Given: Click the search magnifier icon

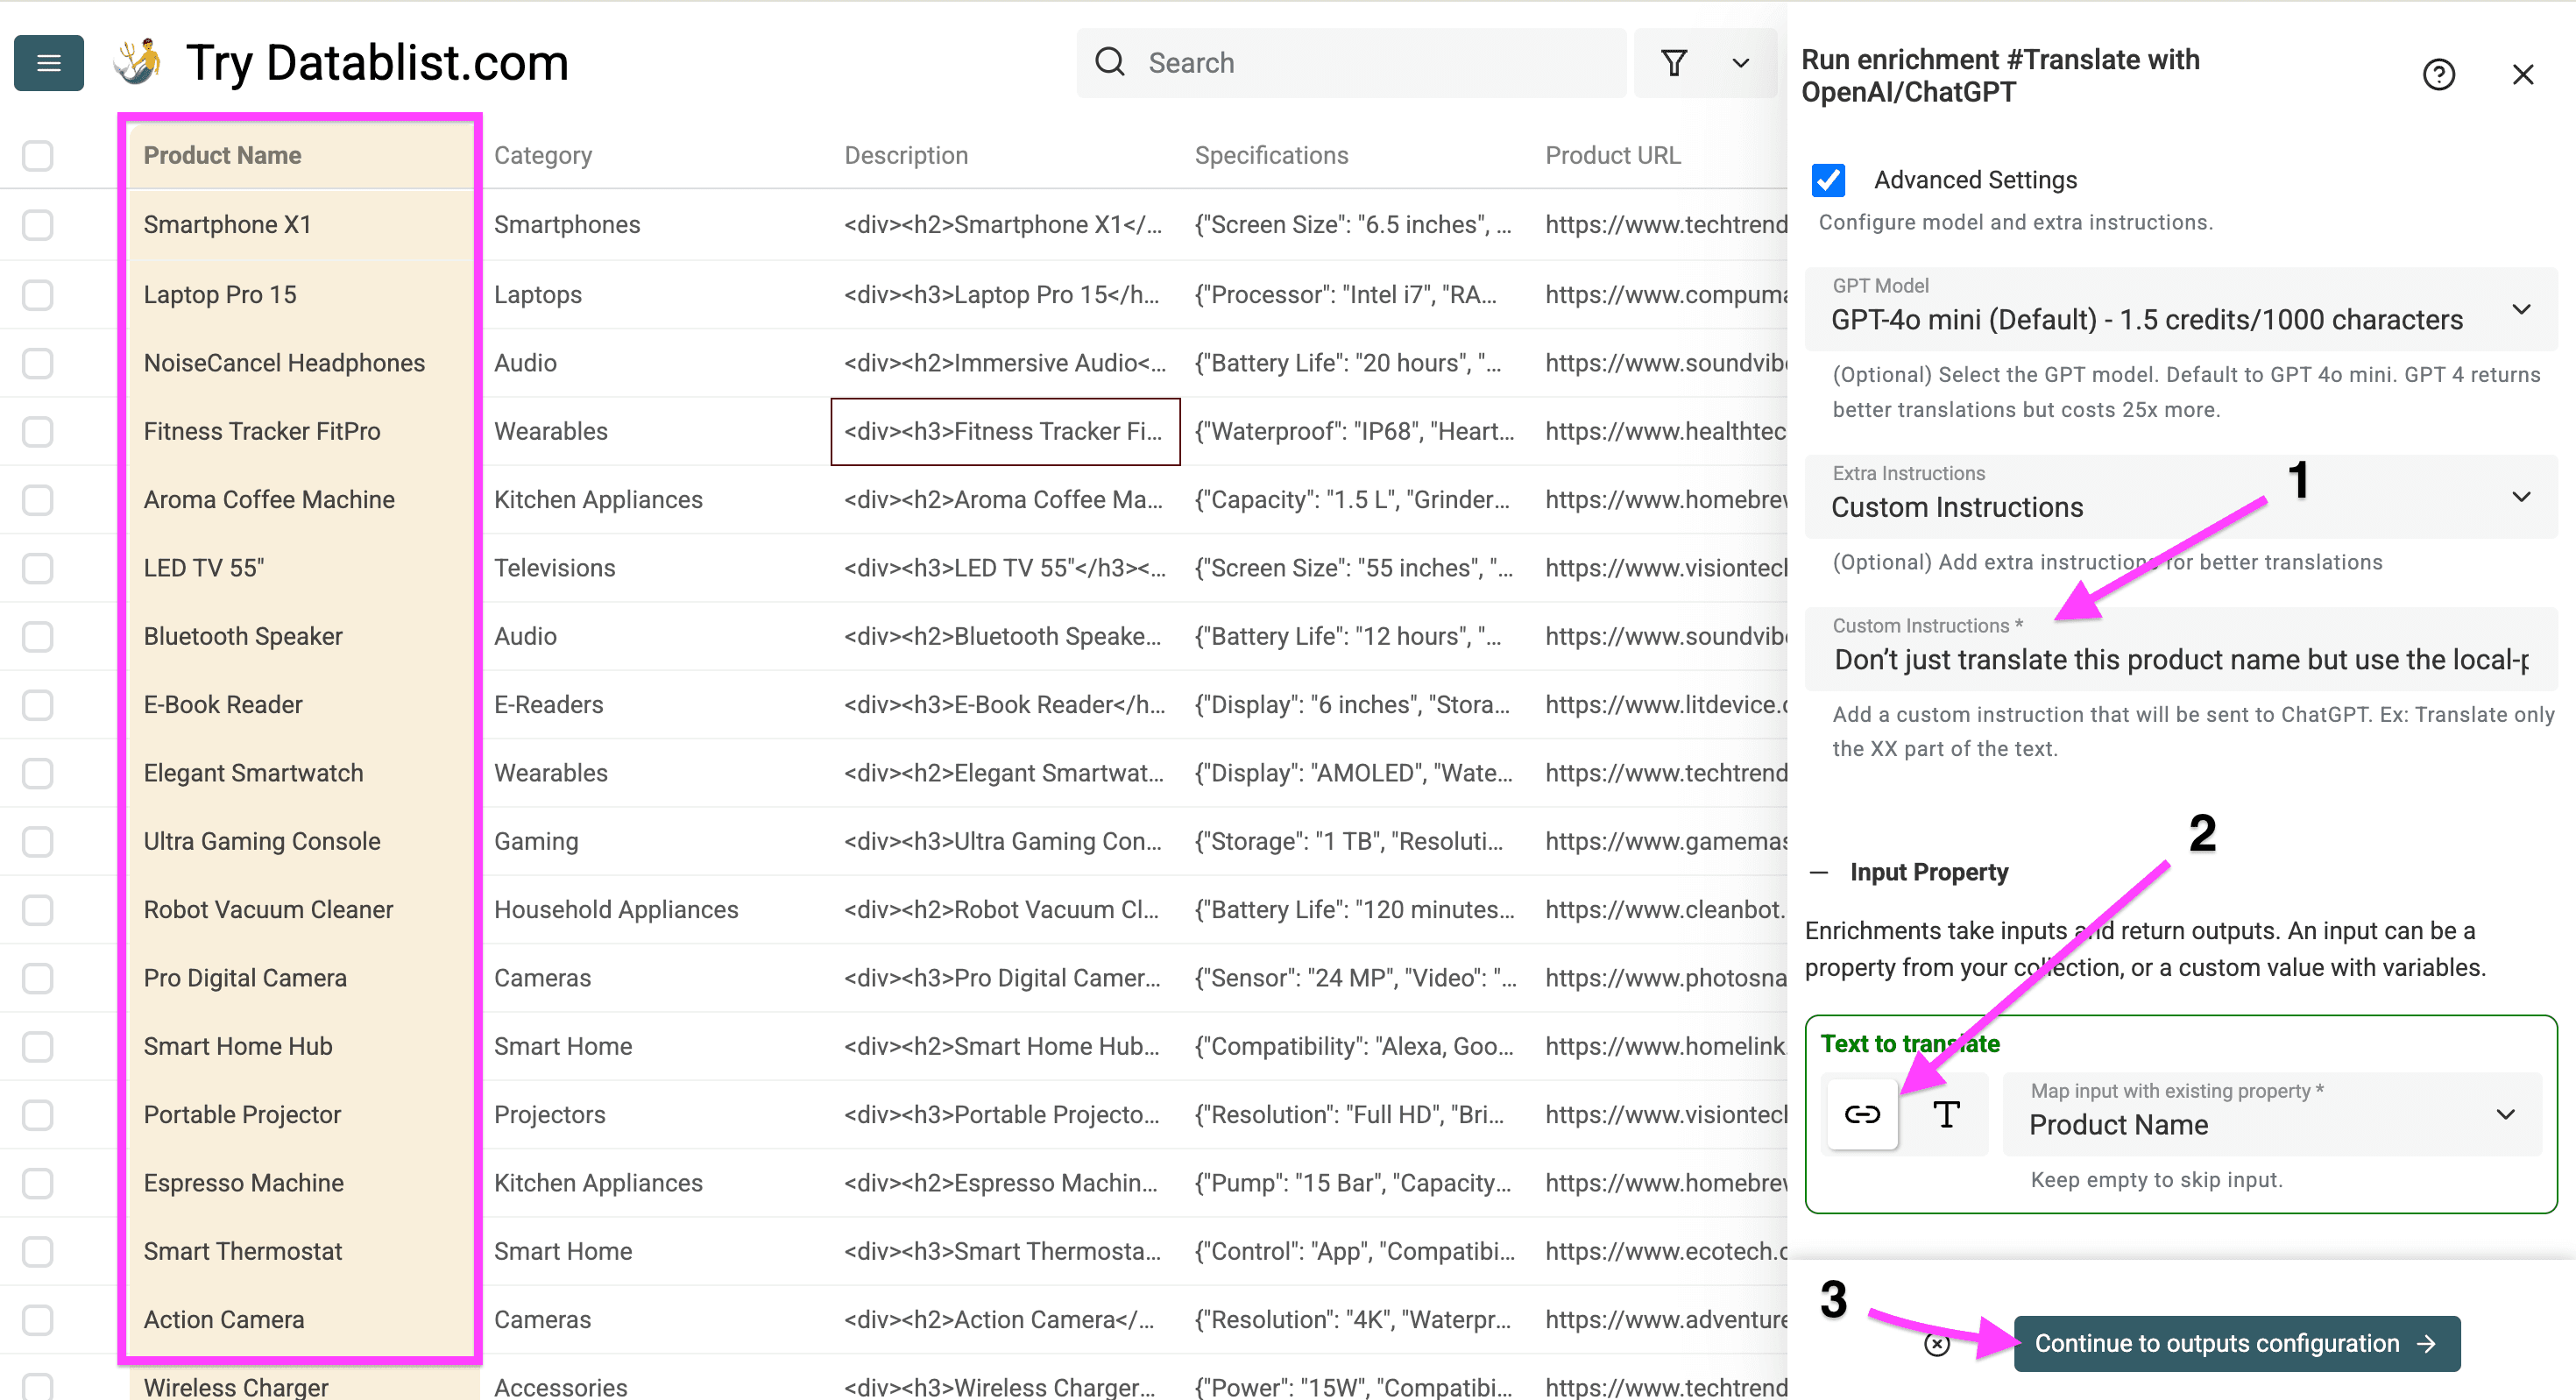Looking at the screenshot, I should 1110,62.
